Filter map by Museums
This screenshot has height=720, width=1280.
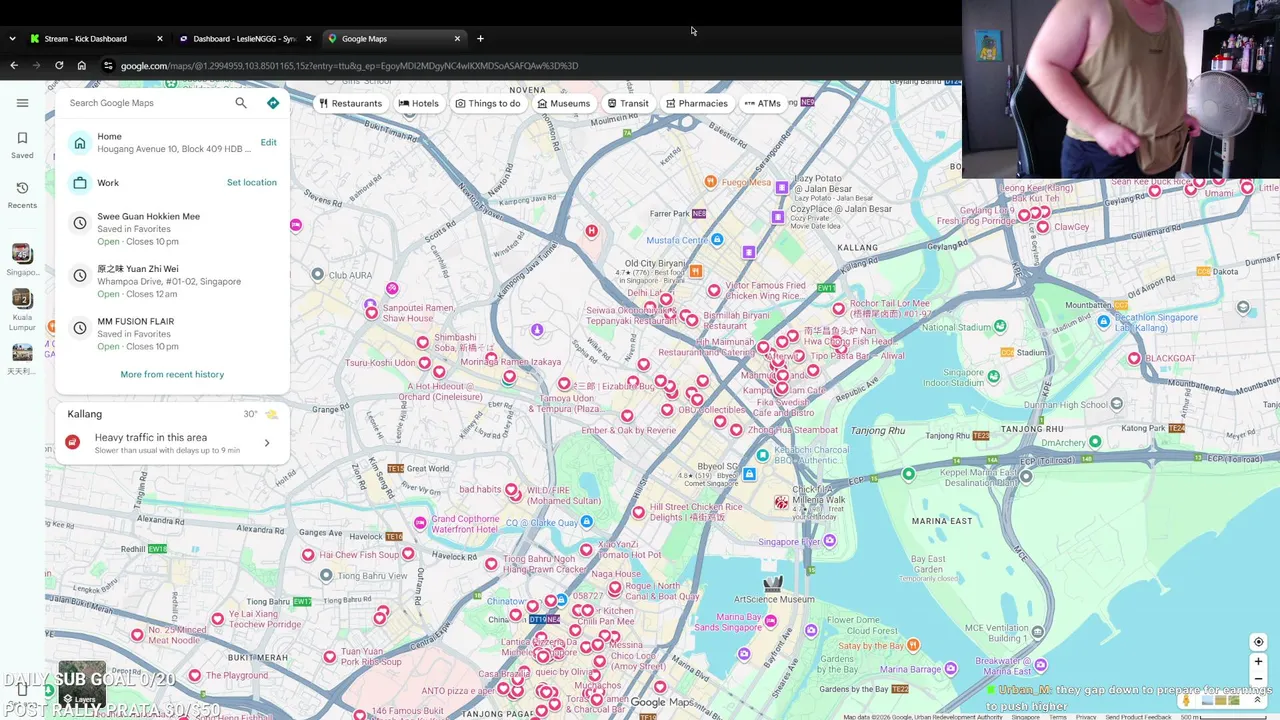[563, 103]
